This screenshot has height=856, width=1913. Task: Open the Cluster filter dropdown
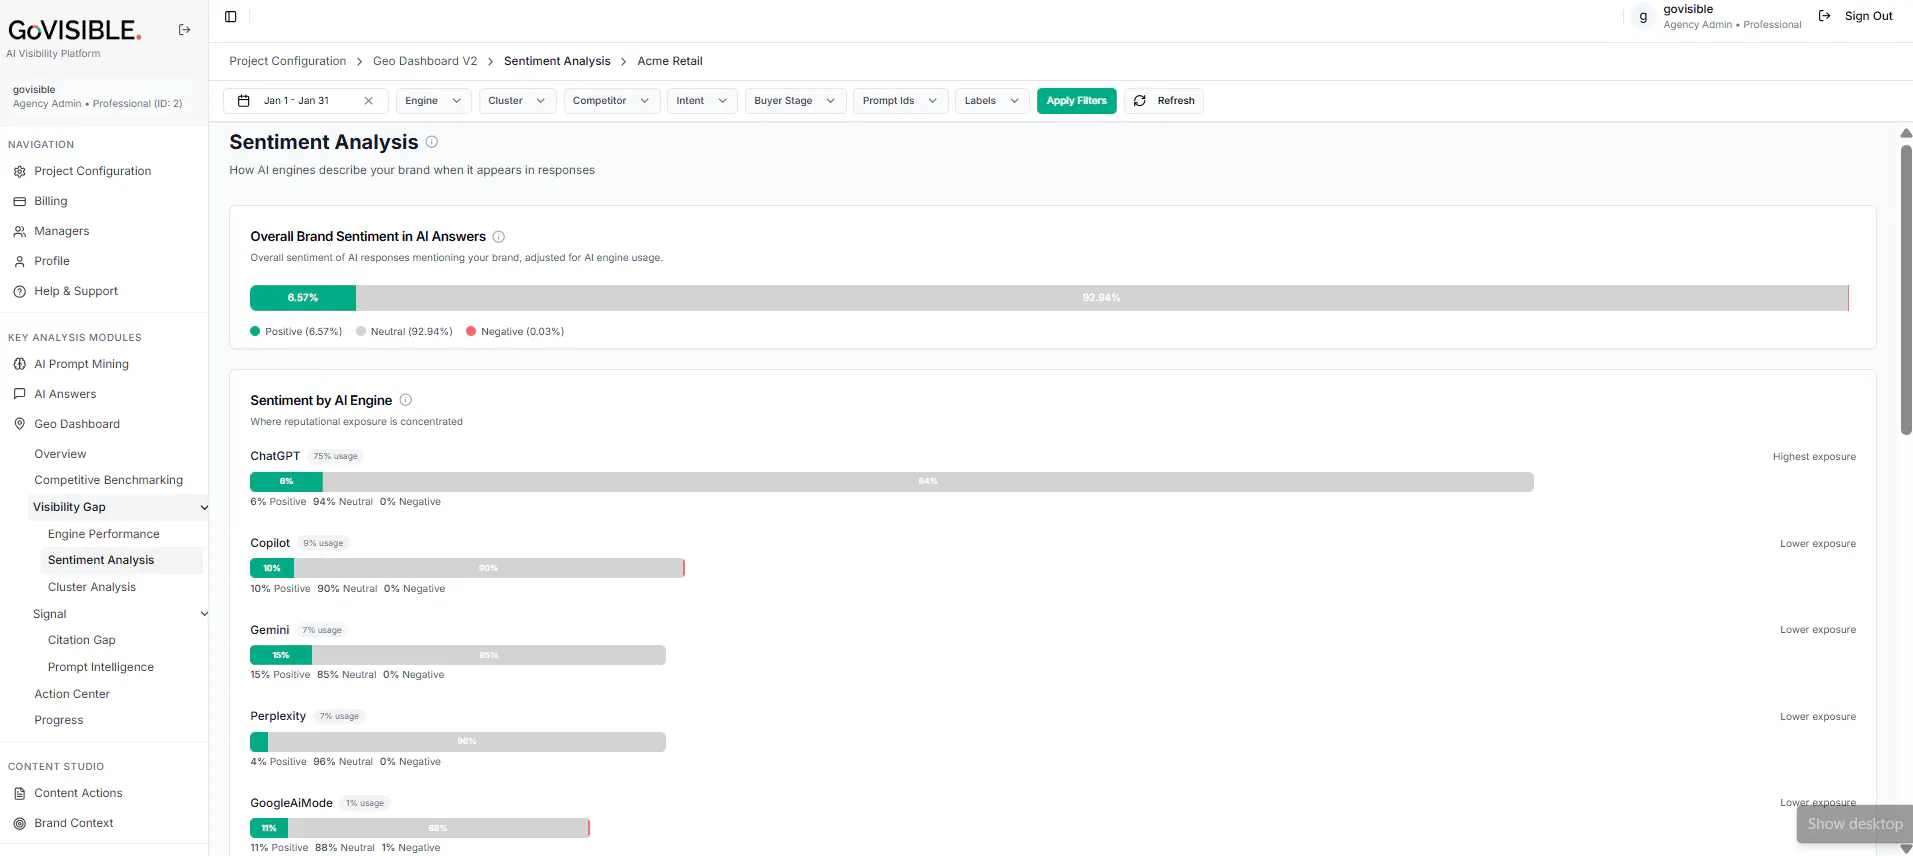click(517, 101)
